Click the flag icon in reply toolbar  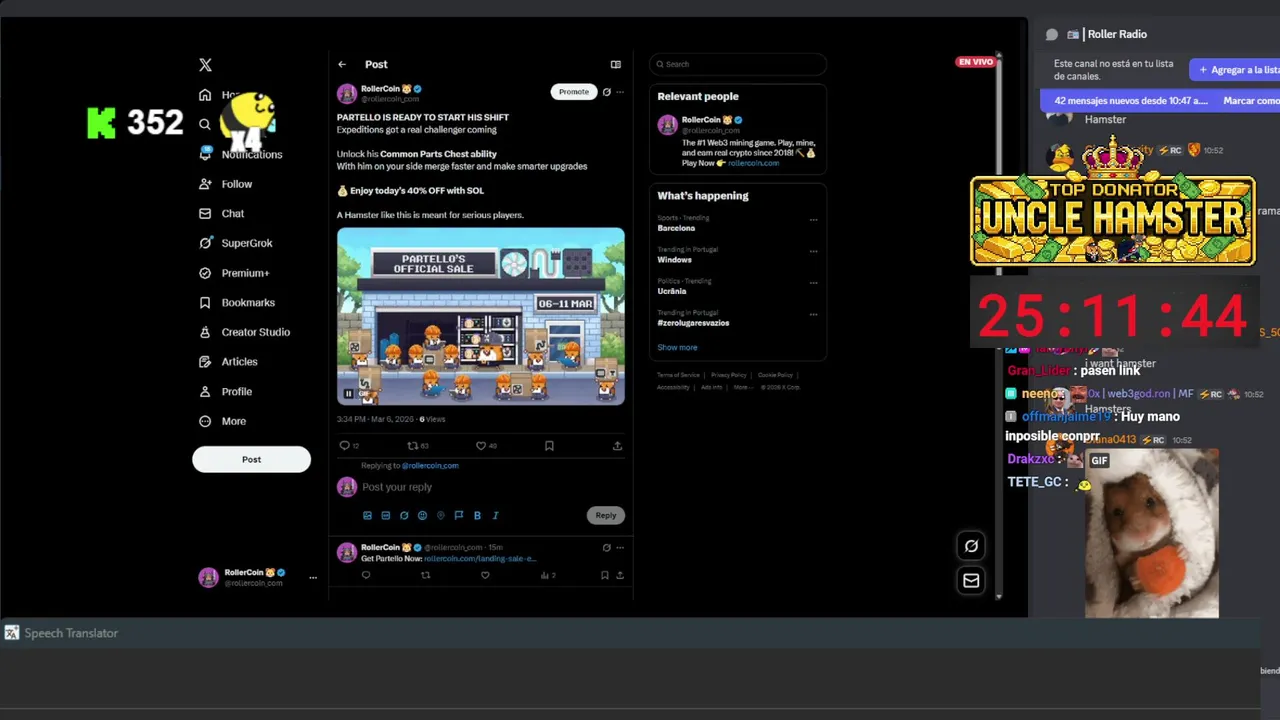click(x=459, y=516)
